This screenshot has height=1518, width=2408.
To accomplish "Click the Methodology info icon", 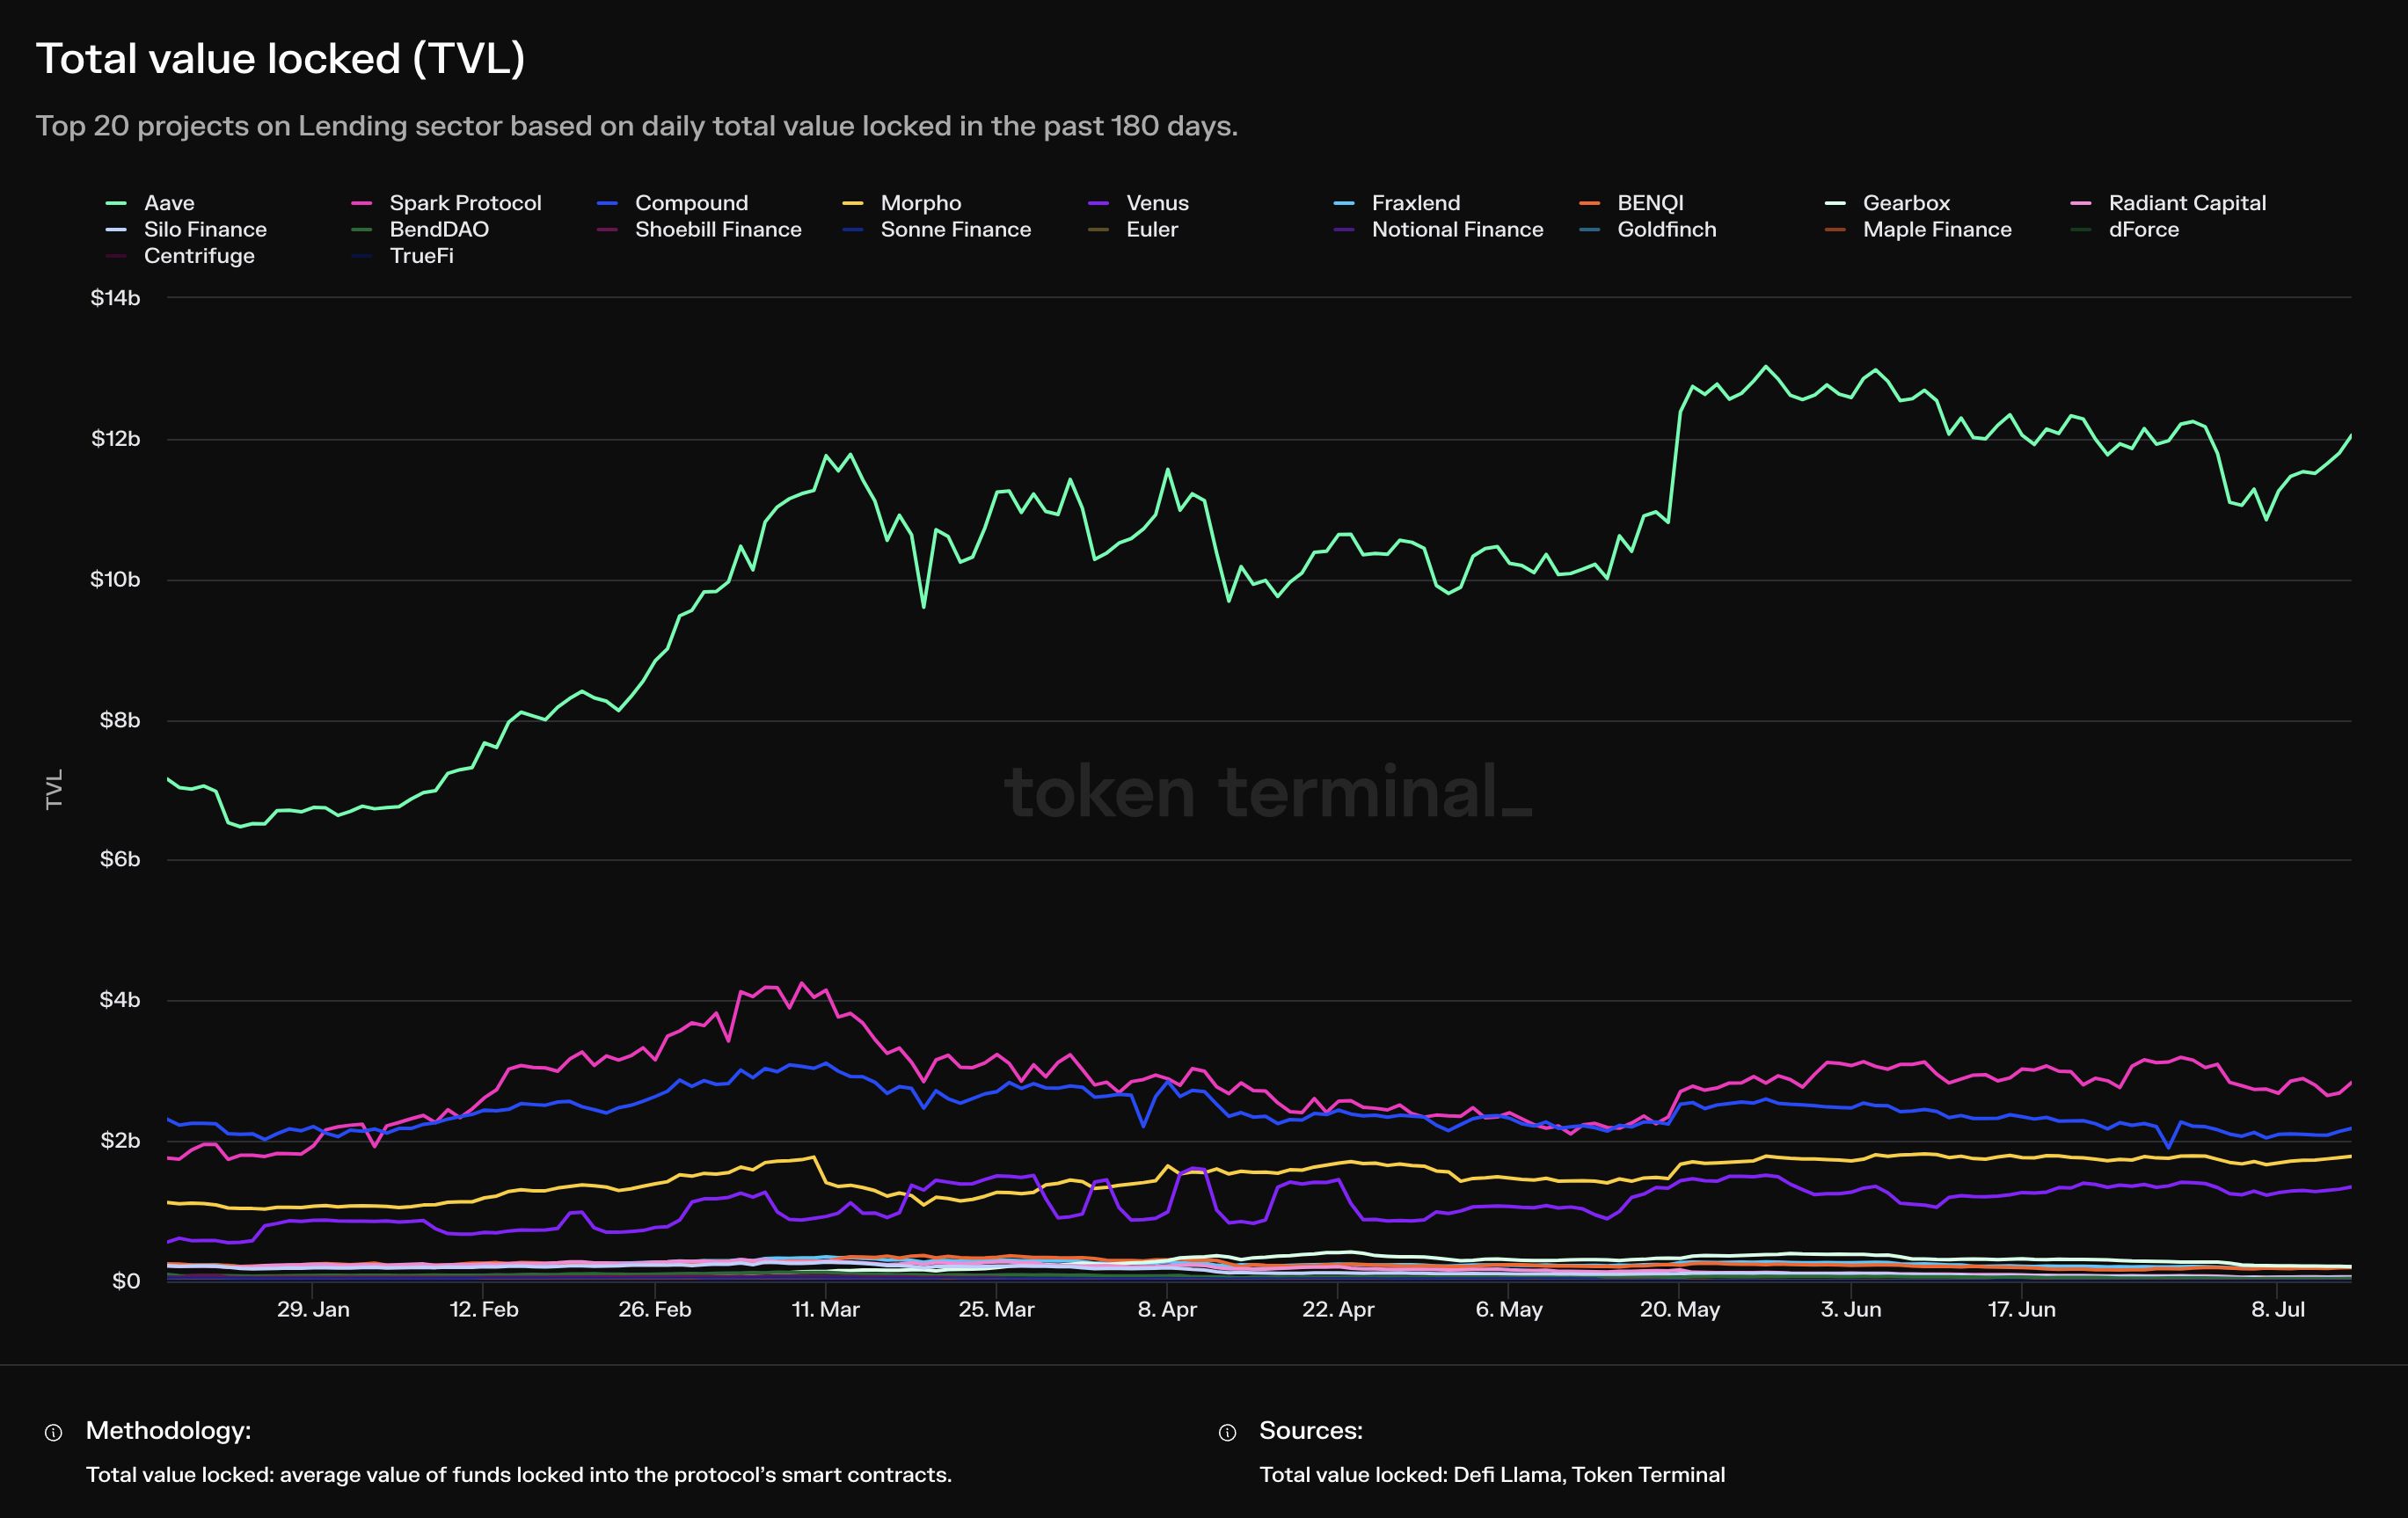I will tap(54, 1433).
